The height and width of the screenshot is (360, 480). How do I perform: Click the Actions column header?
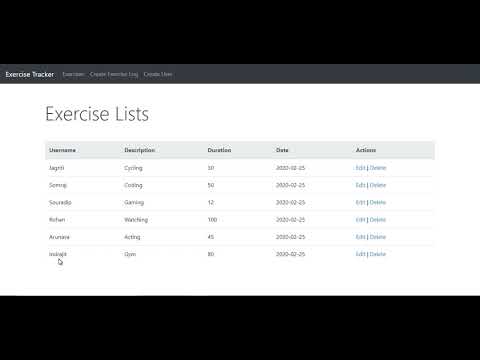(x=366, y=150)
